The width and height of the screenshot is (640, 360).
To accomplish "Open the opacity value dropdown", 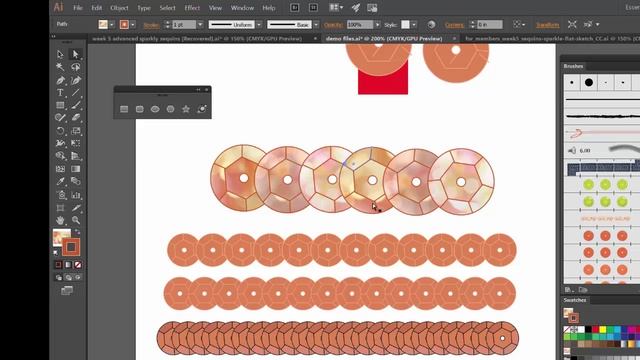I will point(378,24).
